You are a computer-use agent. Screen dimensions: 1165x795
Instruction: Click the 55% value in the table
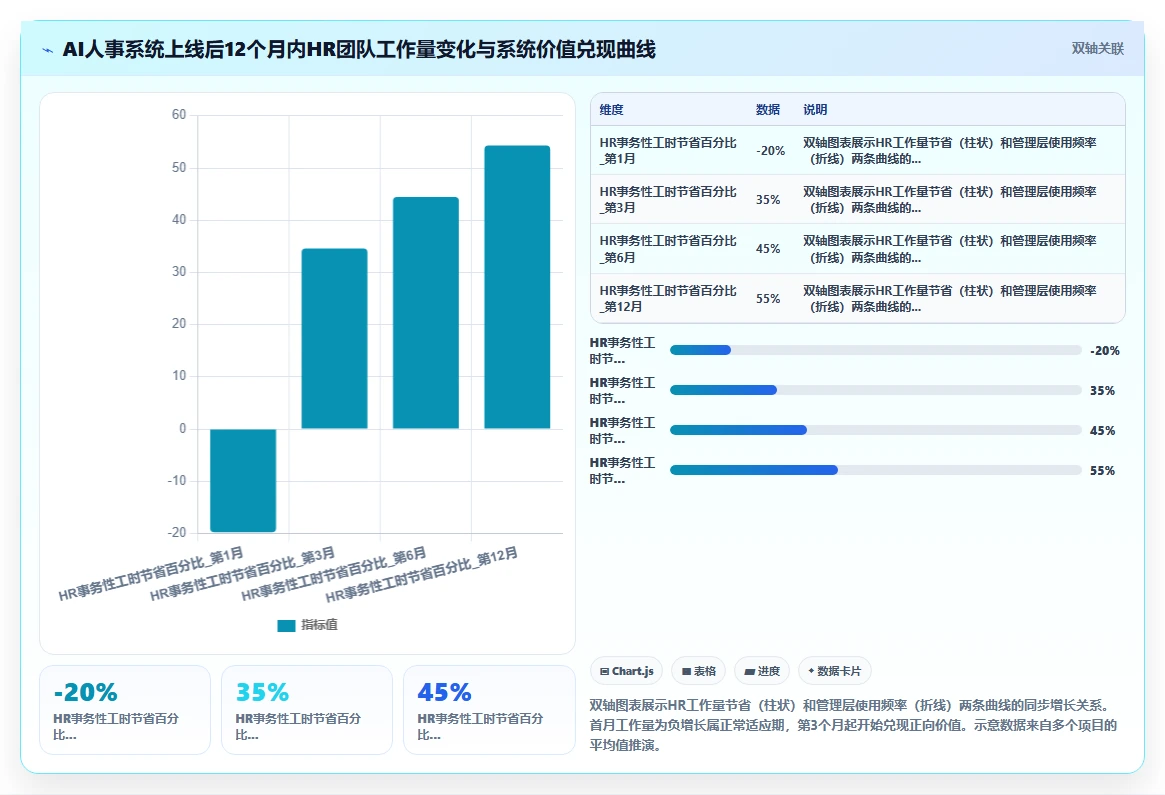click(768, 299)
